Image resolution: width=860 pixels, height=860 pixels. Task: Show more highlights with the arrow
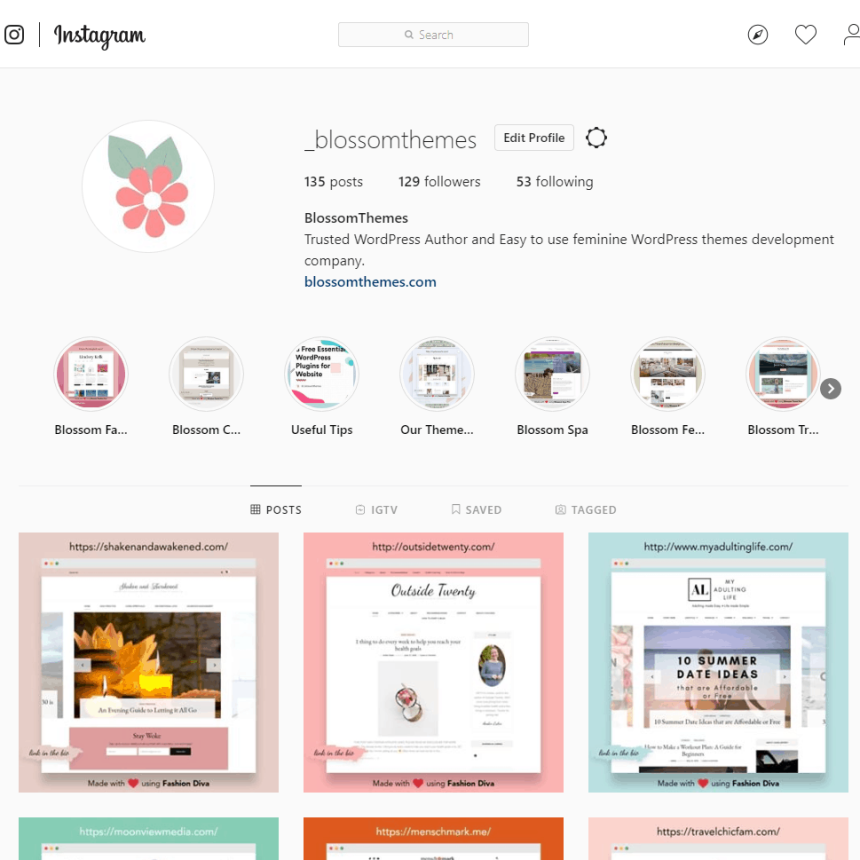(830, 389)
